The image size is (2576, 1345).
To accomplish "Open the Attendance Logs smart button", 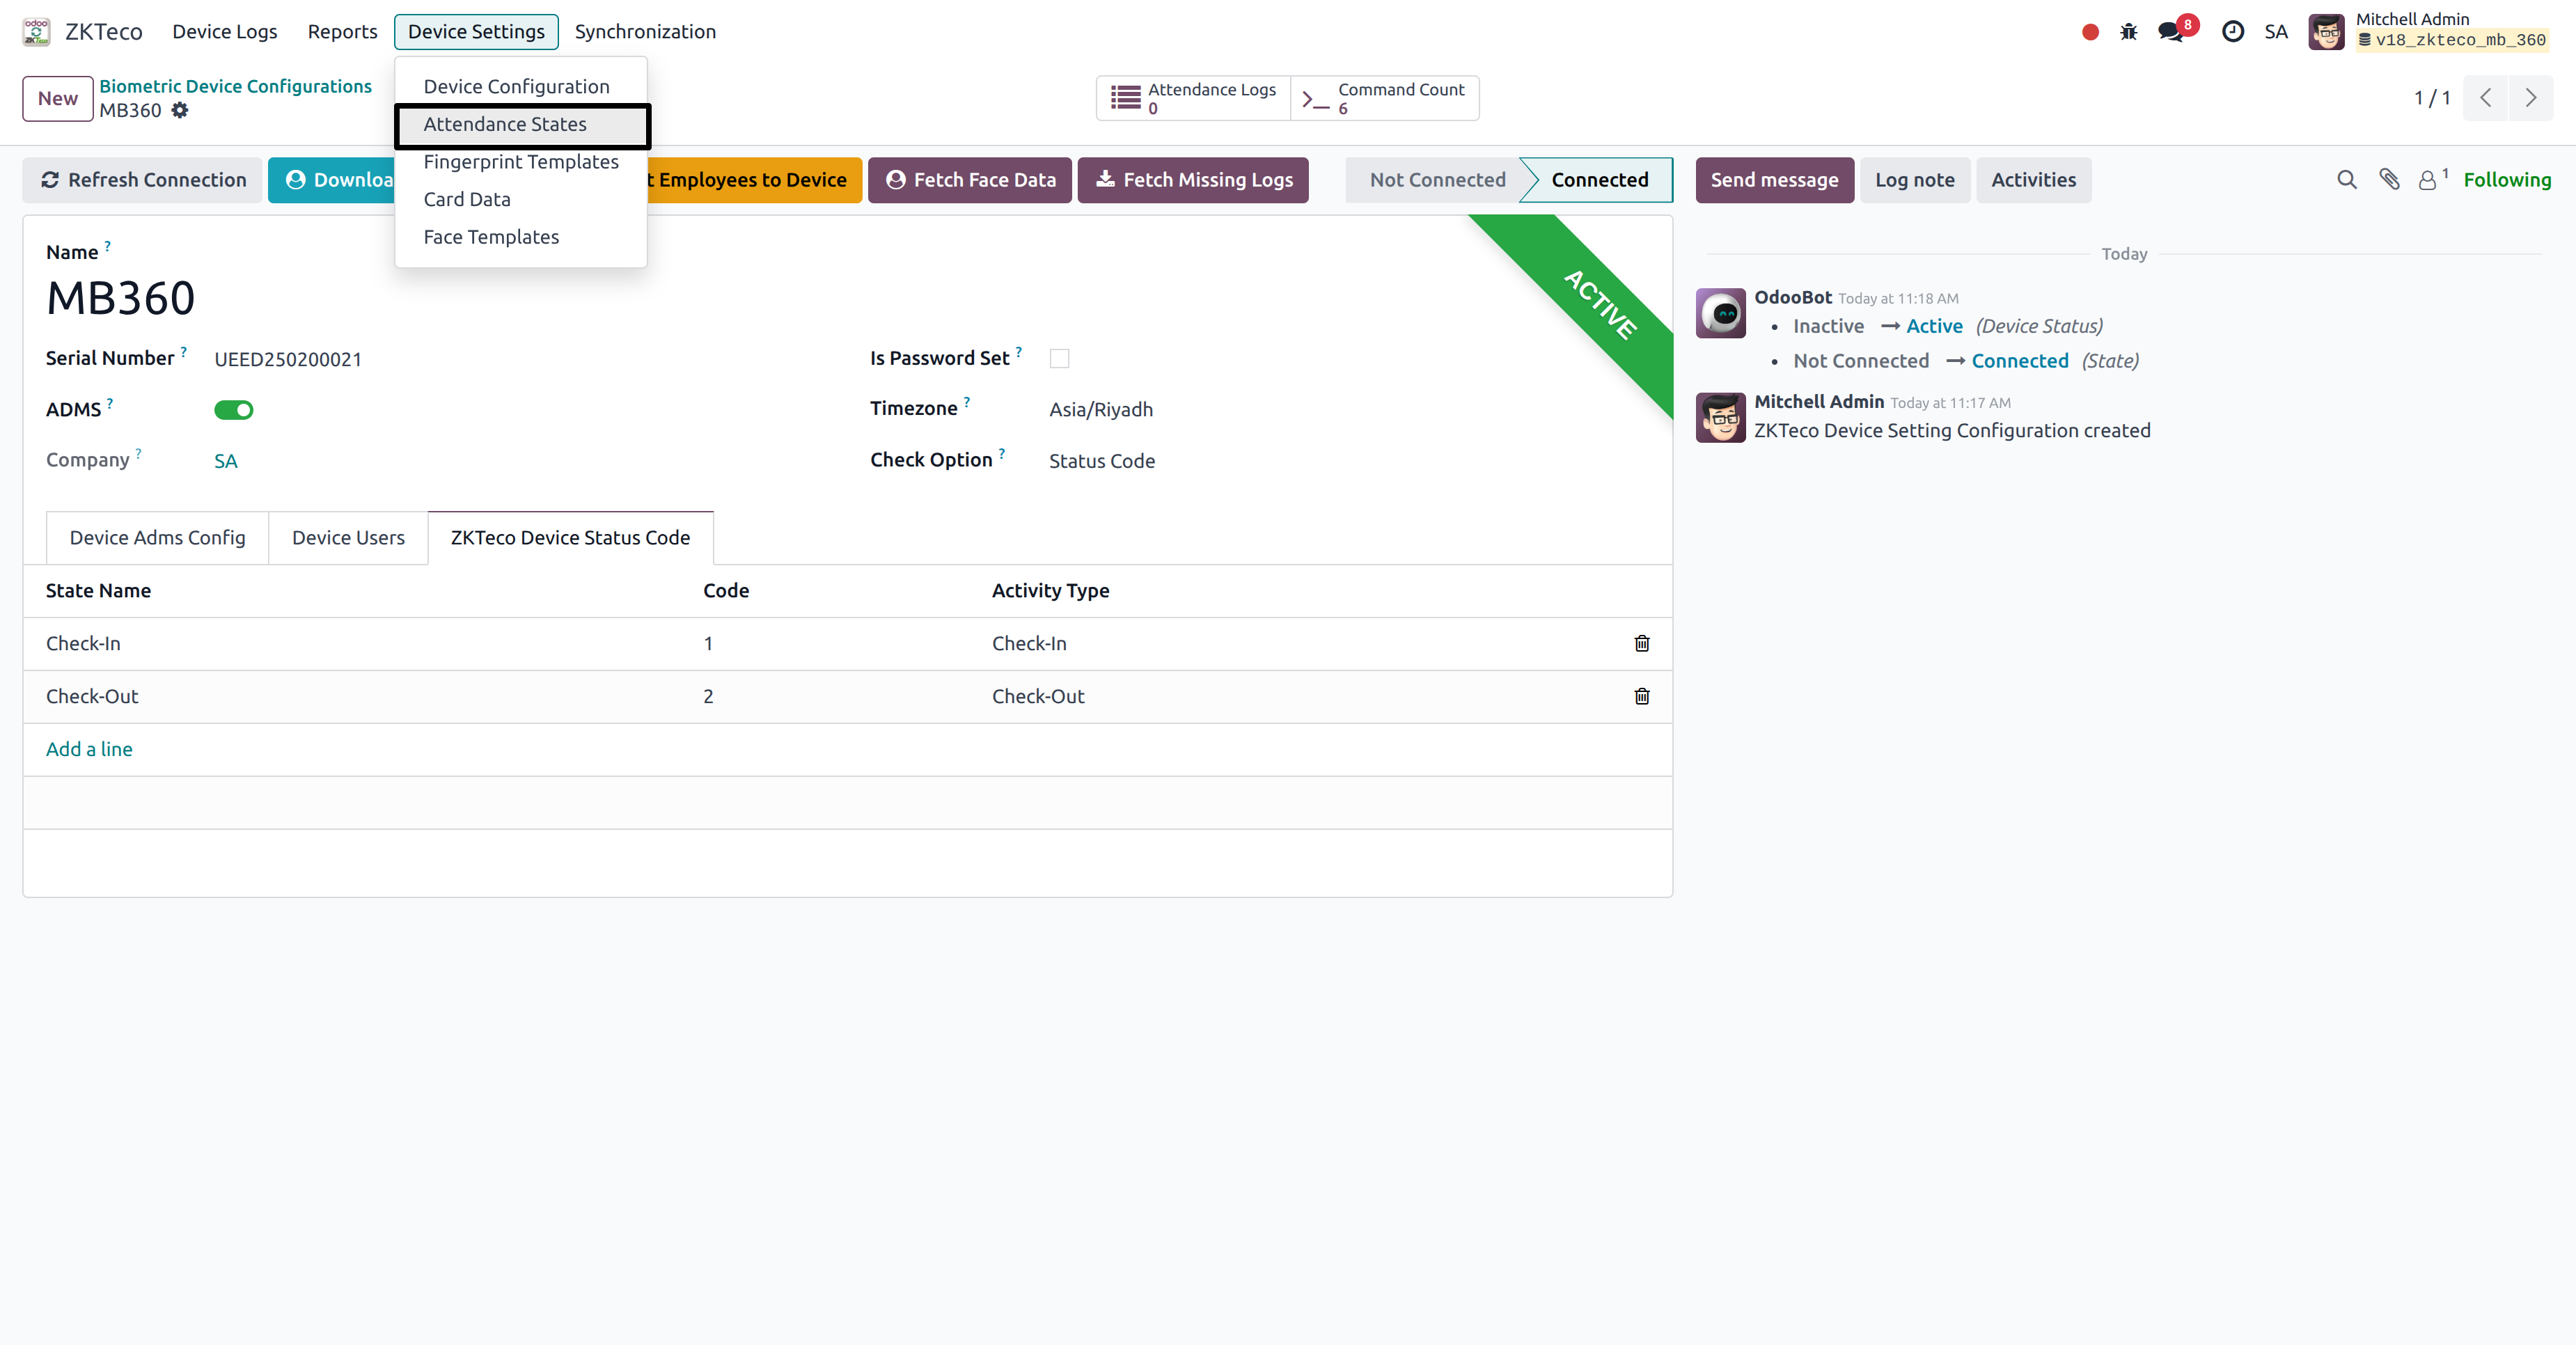I will [x=1192, y=98].
